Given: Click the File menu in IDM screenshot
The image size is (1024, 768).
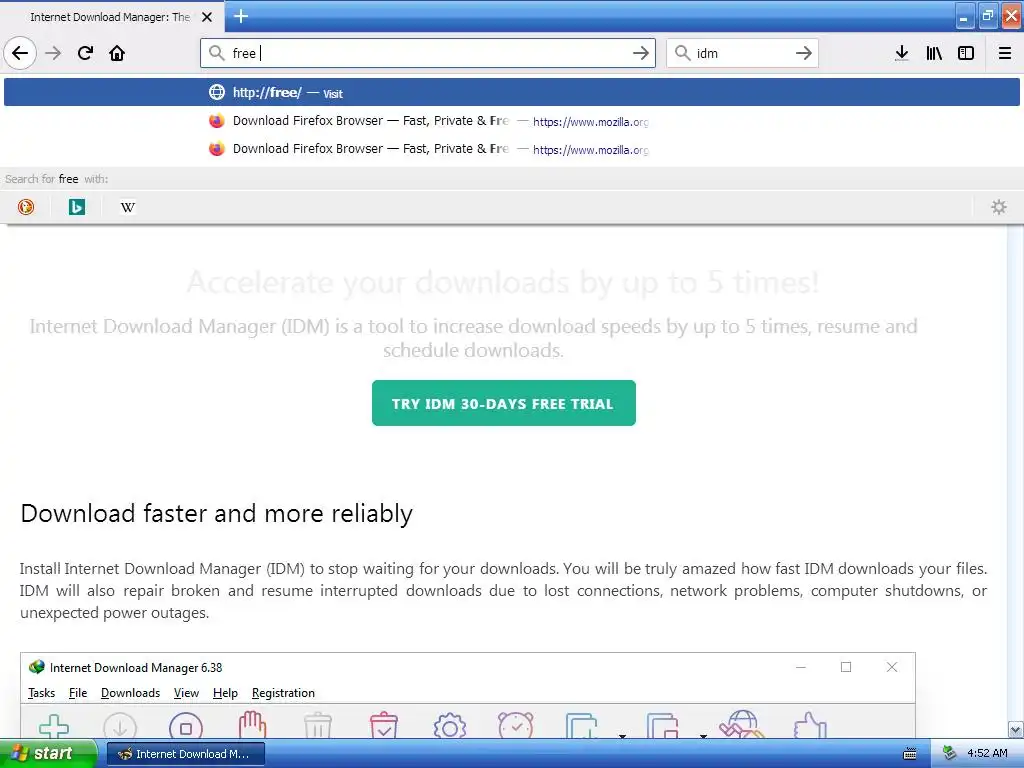Looking at the screenshot, I should 78,693.
